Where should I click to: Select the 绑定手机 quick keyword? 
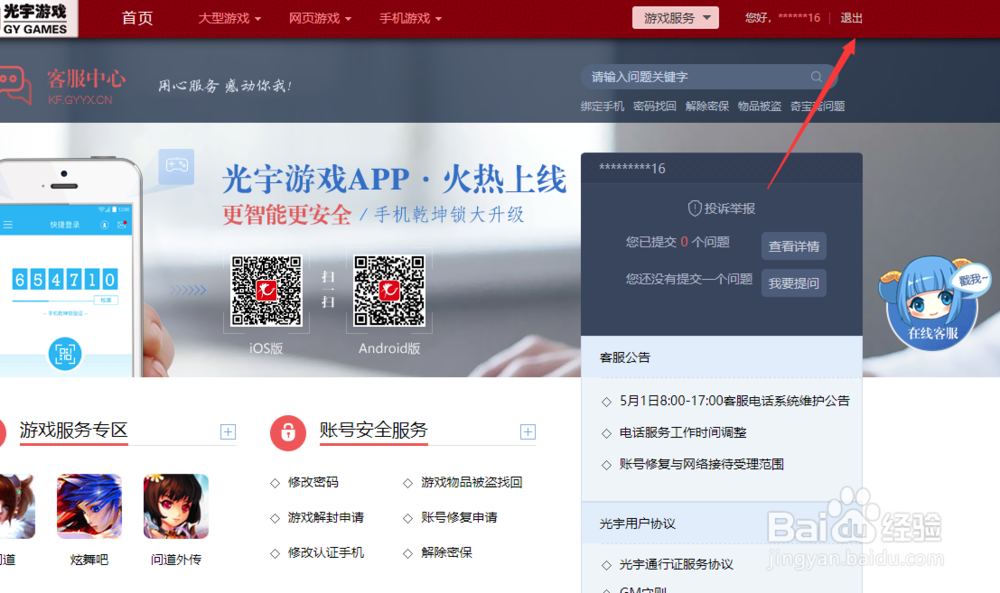click(603, 106)
